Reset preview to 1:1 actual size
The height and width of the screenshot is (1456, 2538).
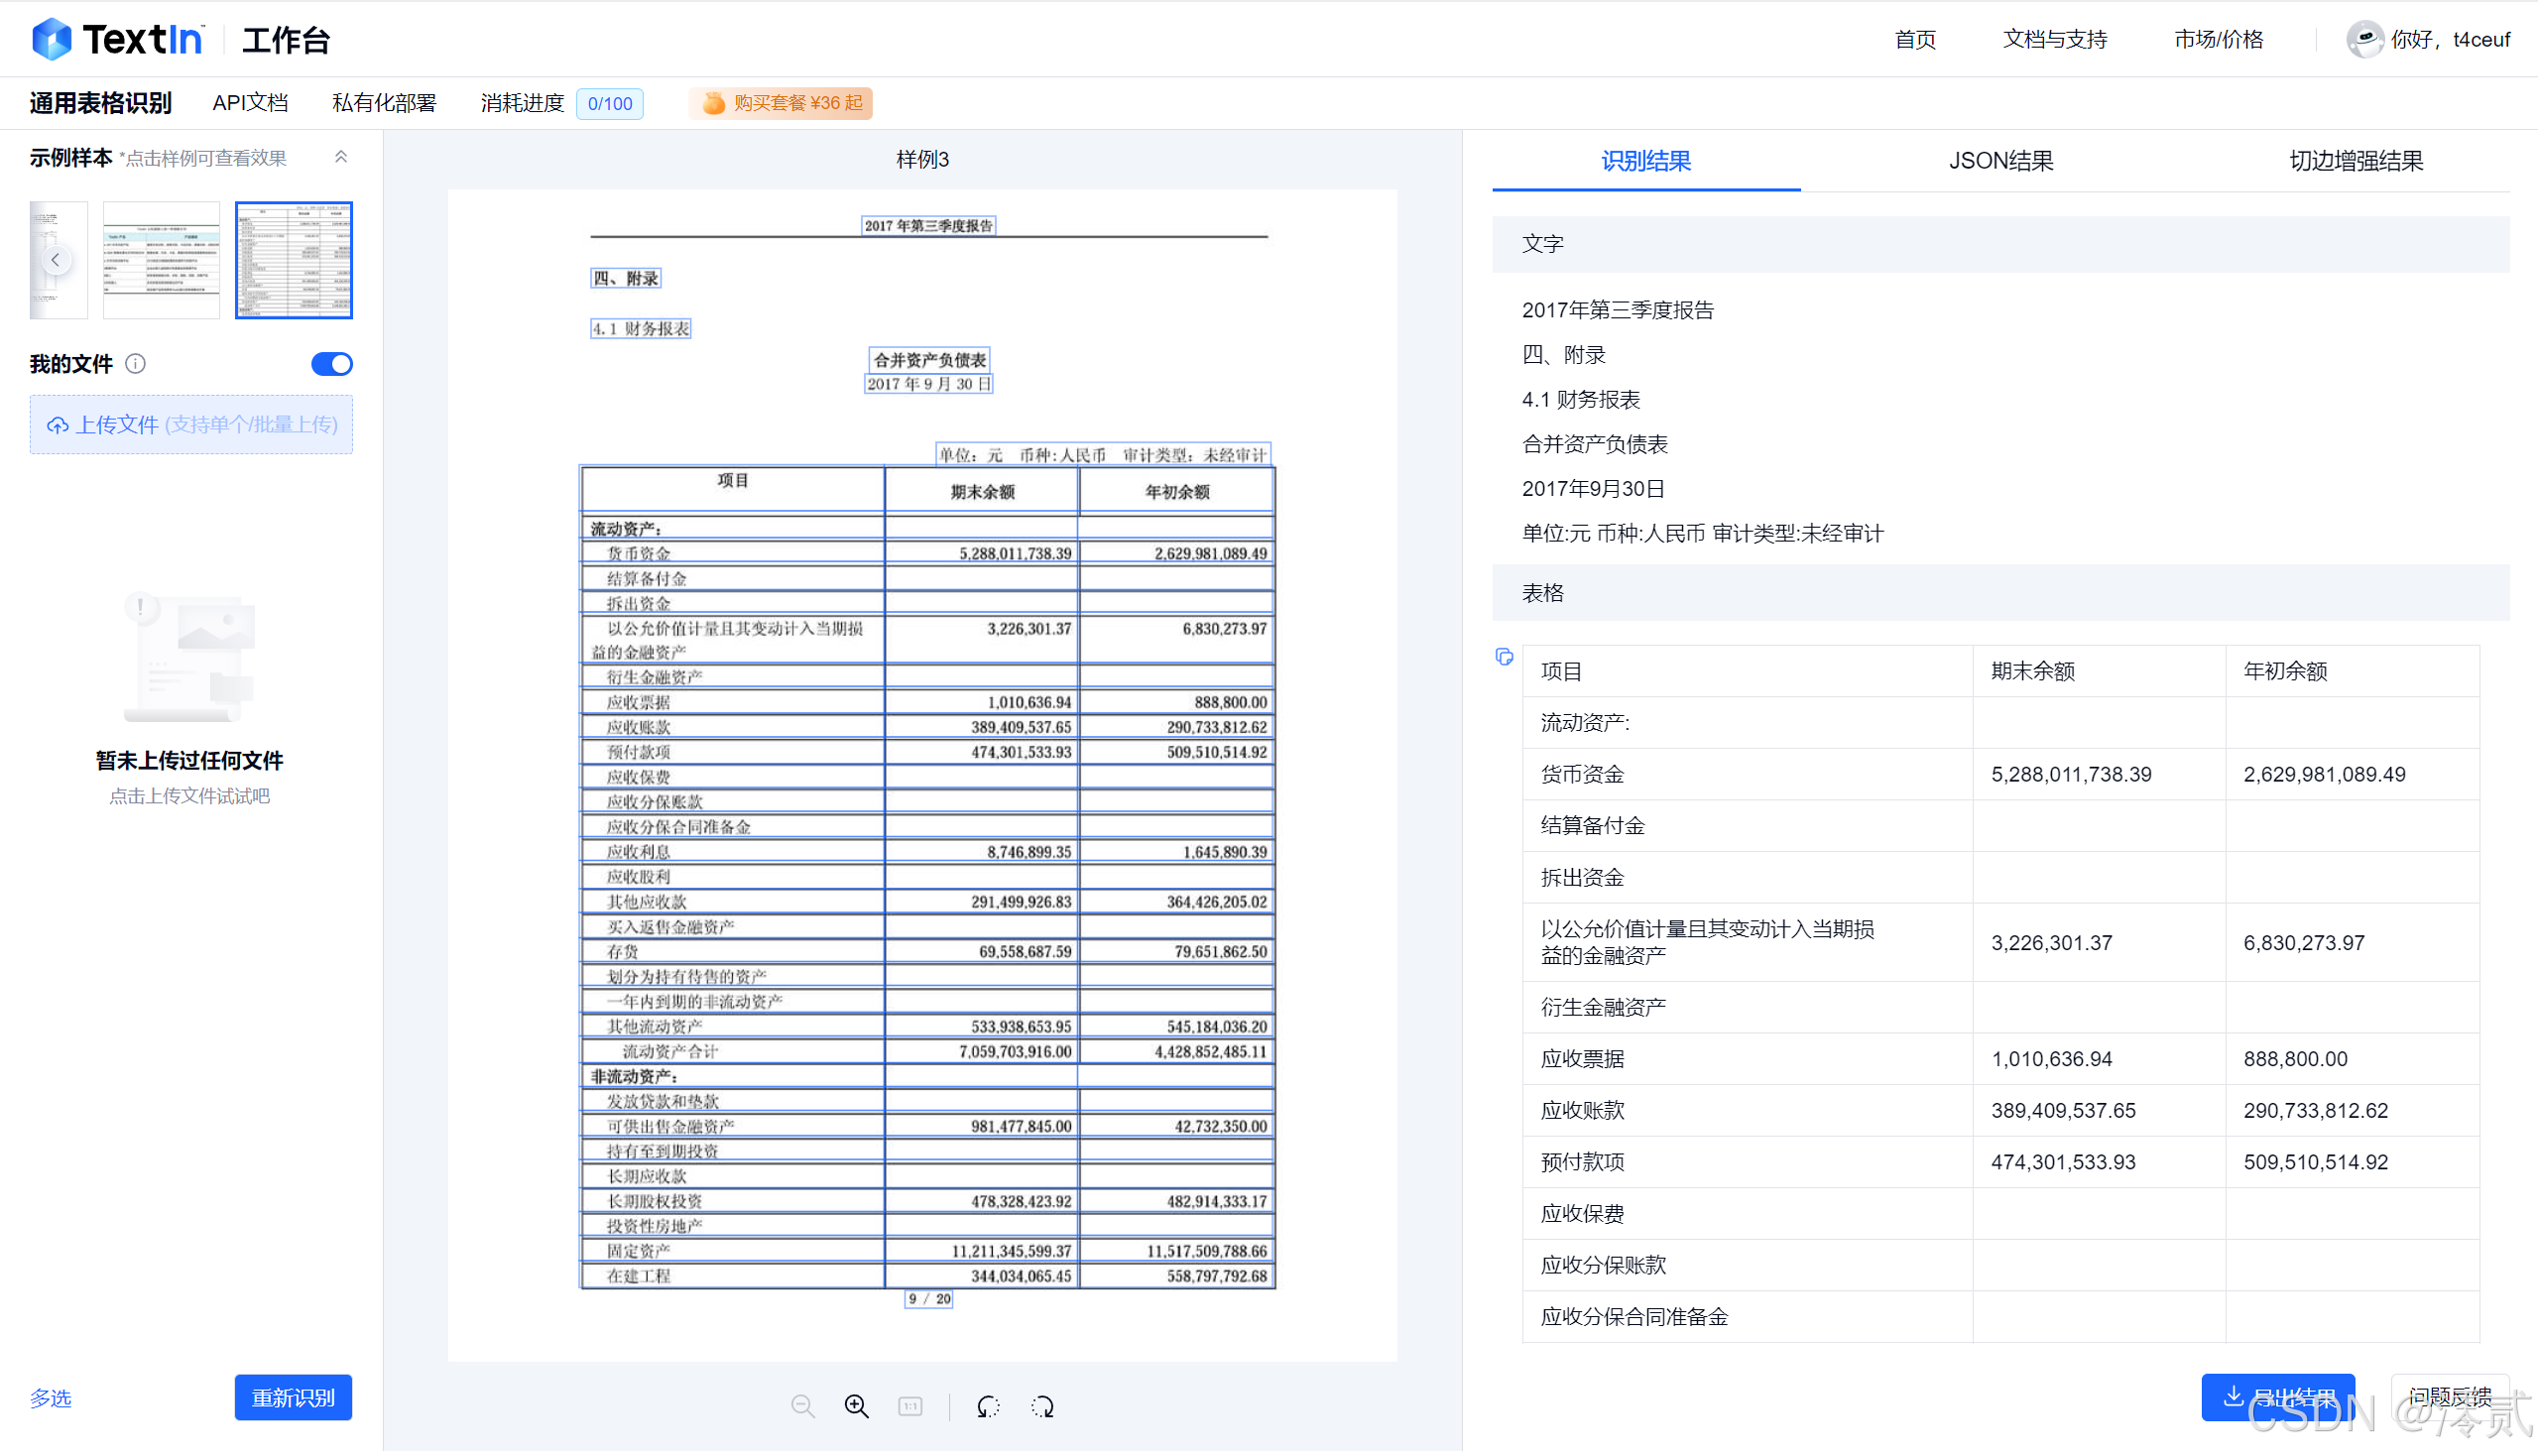(910, 1405)
